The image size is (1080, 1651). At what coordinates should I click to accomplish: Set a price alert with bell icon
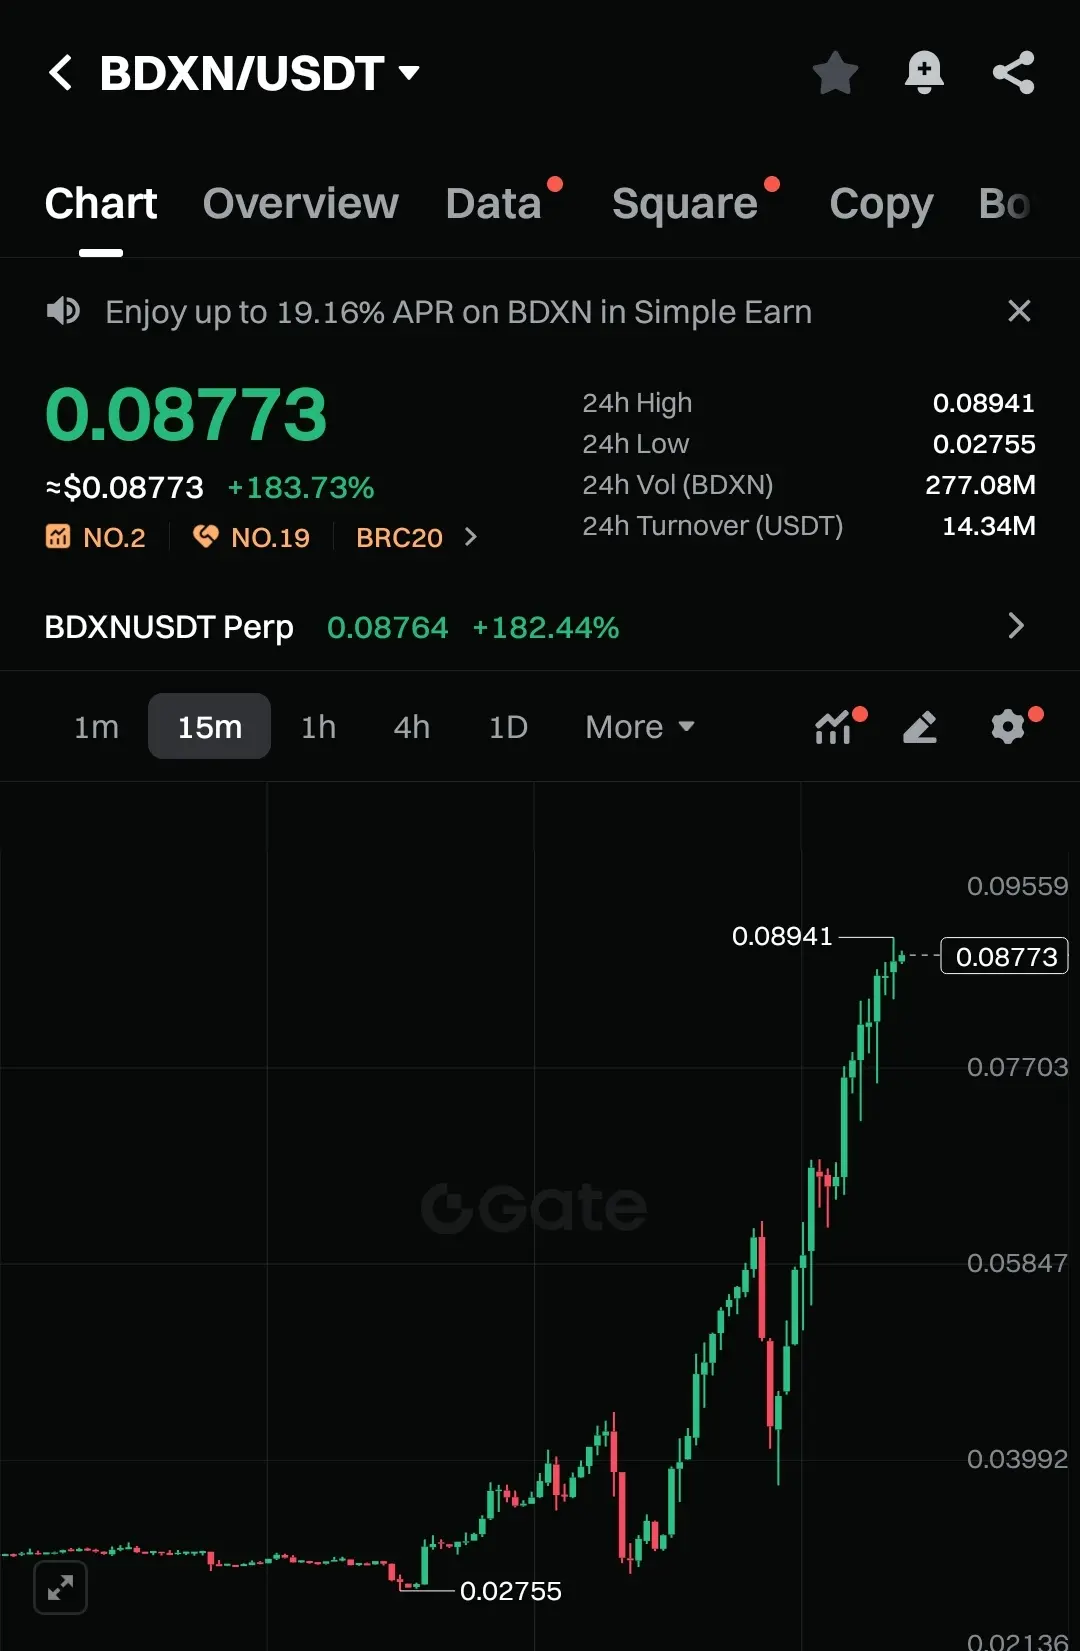924,73
